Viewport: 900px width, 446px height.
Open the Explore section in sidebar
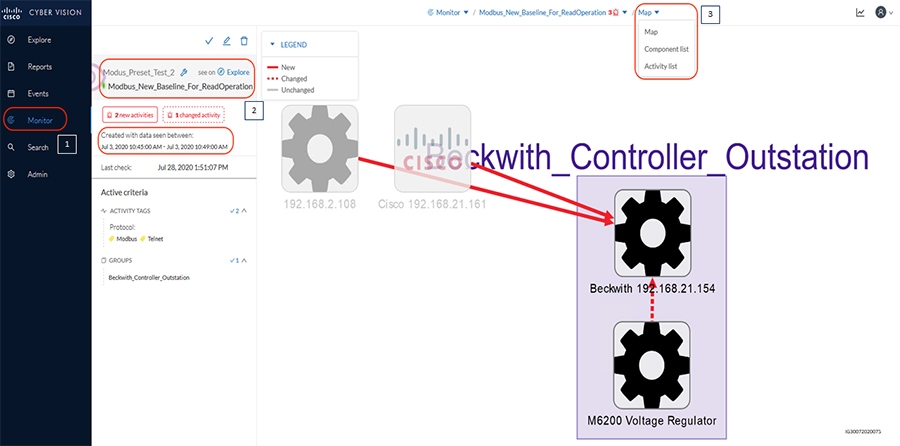(39, 40)
